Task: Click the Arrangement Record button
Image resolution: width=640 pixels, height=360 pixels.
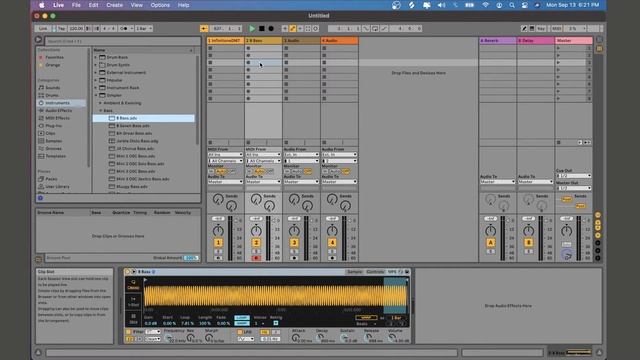Action: pyautogui.click(x=271, y=29)
